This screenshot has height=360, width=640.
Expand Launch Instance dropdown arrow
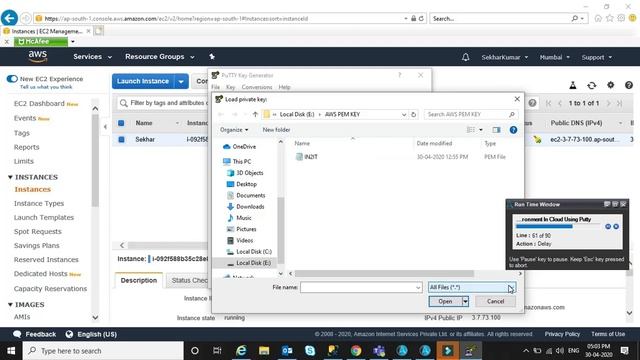pos(181,81)
